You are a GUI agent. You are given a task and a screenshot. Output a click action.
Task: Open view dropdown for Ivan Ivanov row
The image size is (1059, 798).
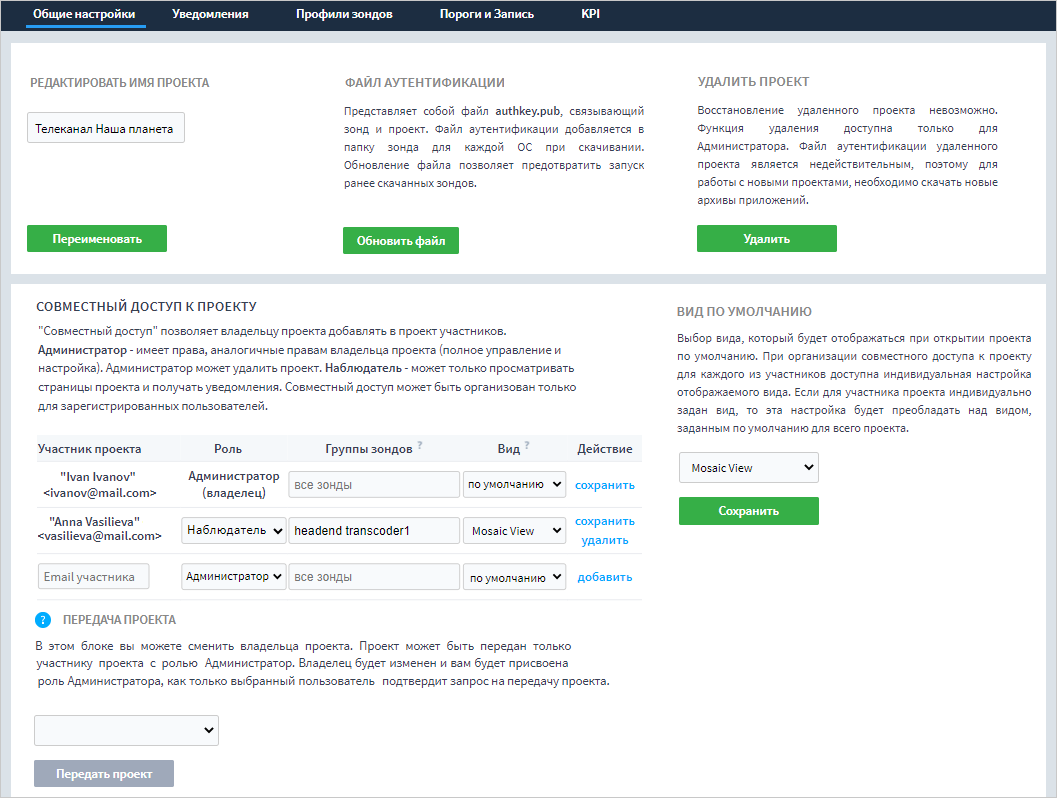point(514,485)
